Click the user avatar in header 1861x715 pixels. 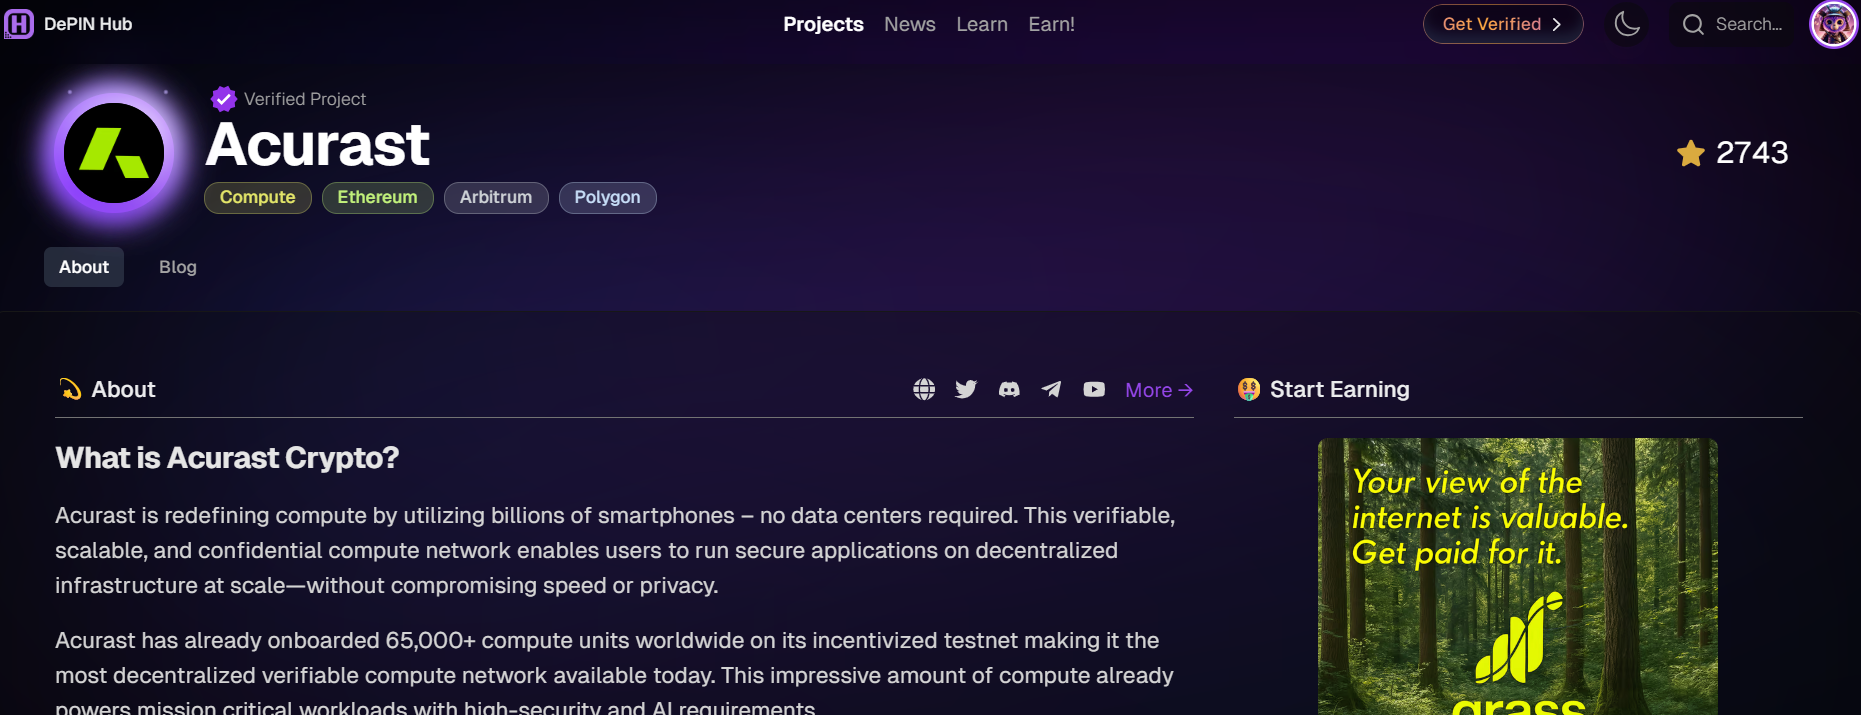(1833, 24)
